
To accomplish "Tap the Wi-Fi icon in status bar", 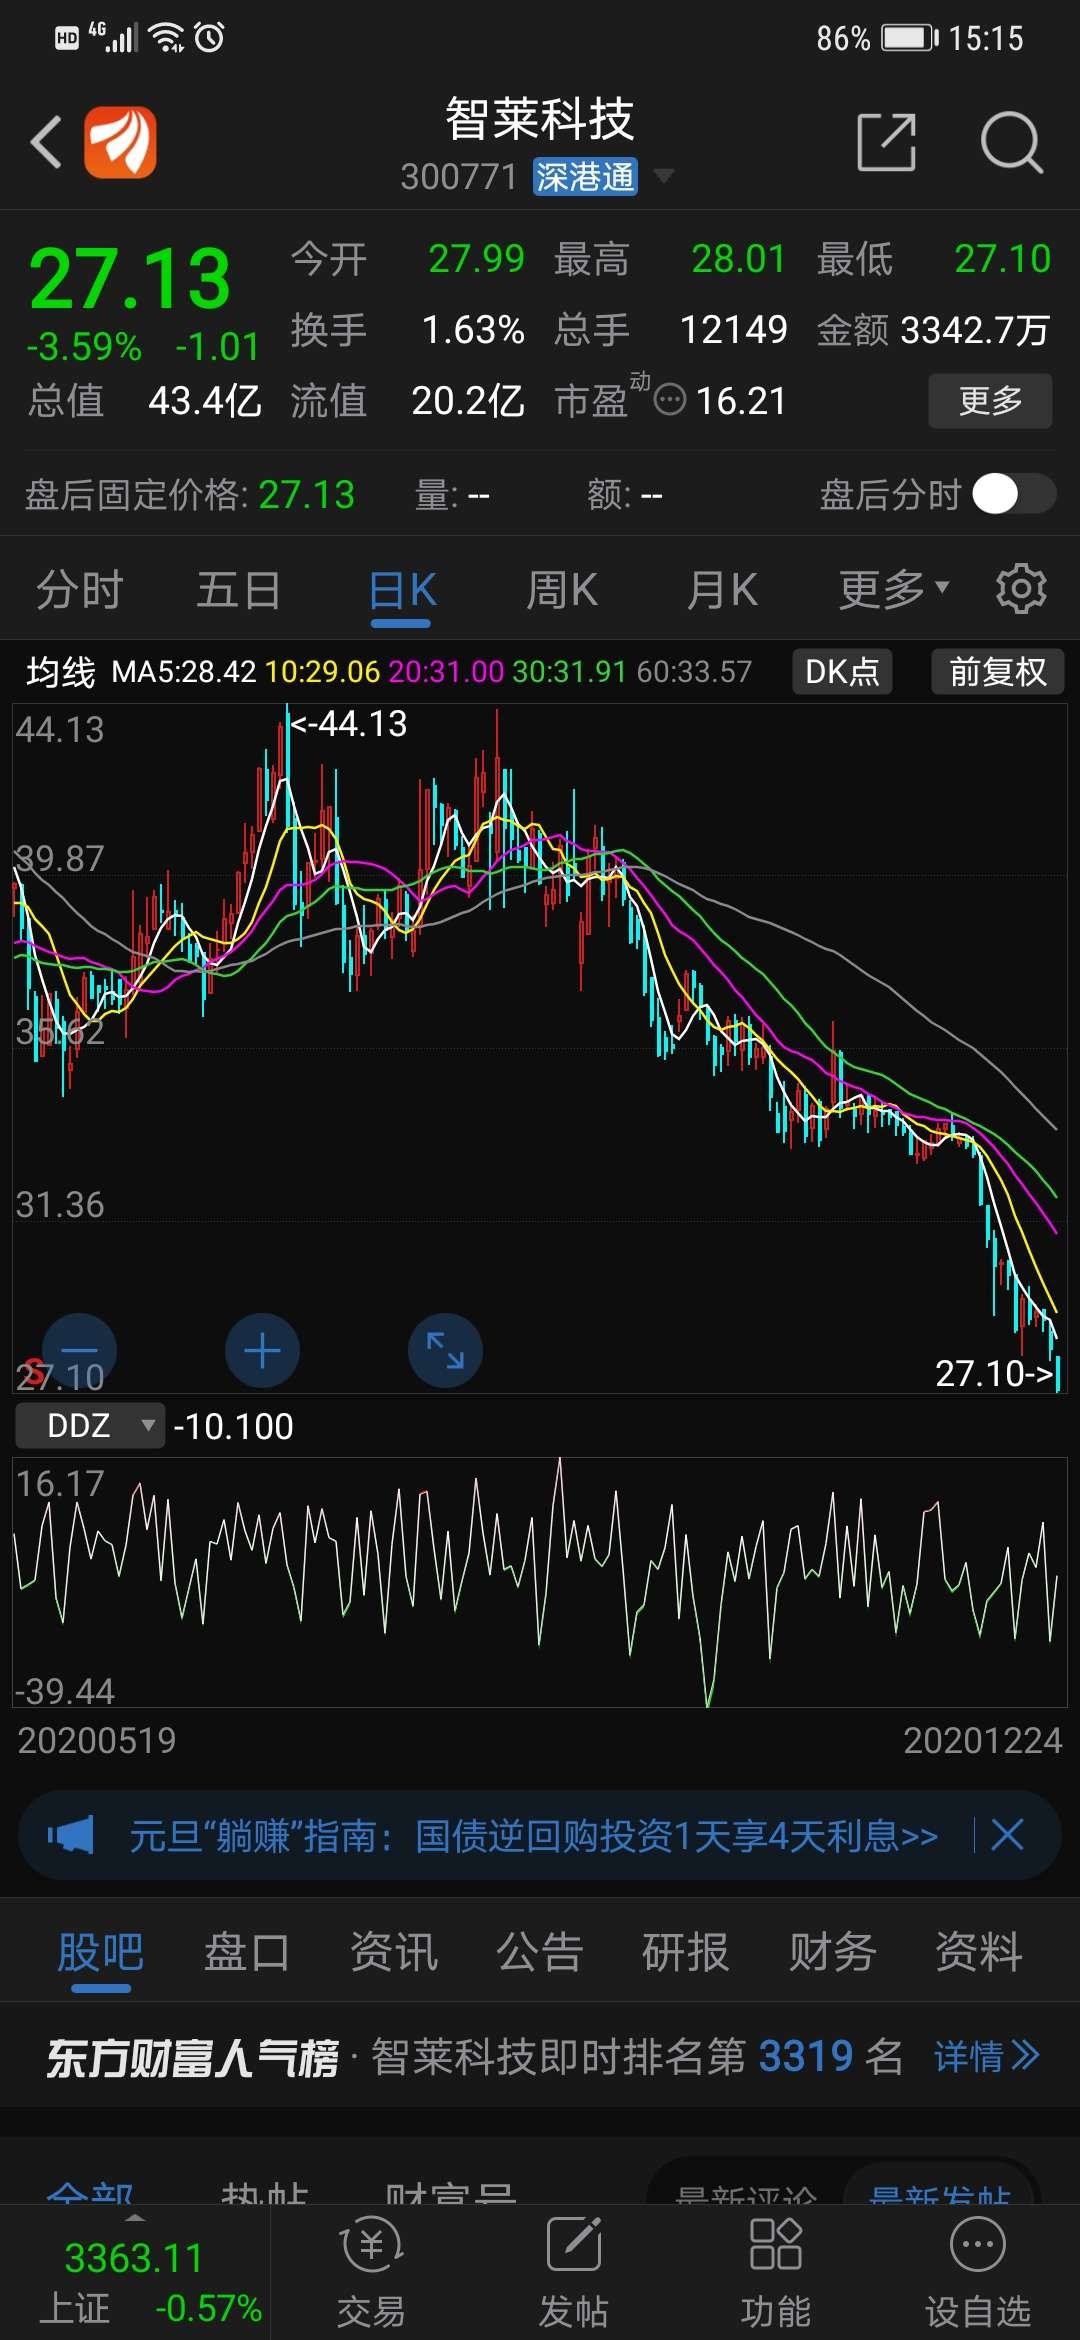I will pos(166,38).
